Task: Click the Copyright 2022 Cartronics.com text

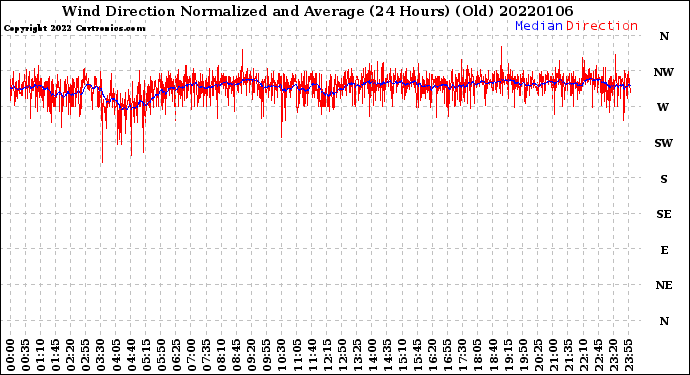Action: (74, 29)
